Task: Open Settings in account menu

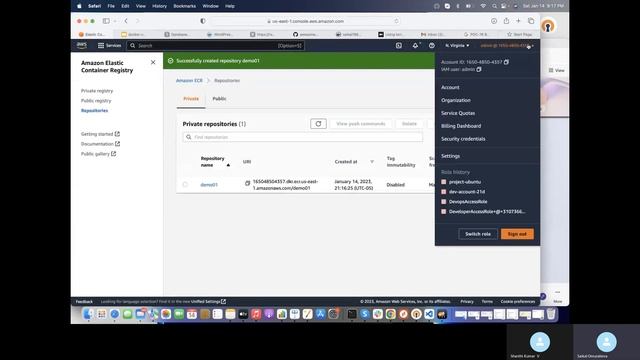Action: coord(451,156)
